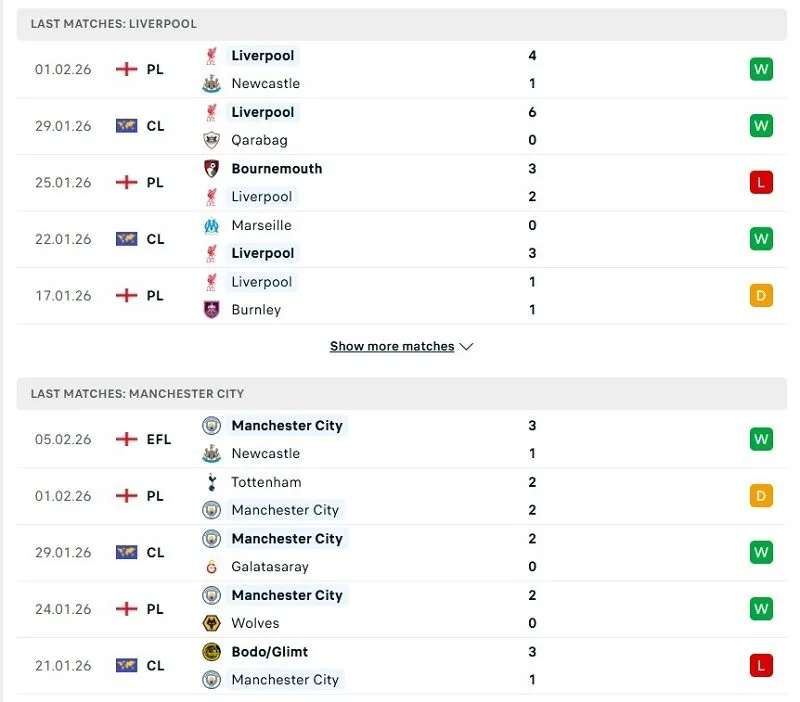Click the Tottenham club crest icon

click(211, 482)
